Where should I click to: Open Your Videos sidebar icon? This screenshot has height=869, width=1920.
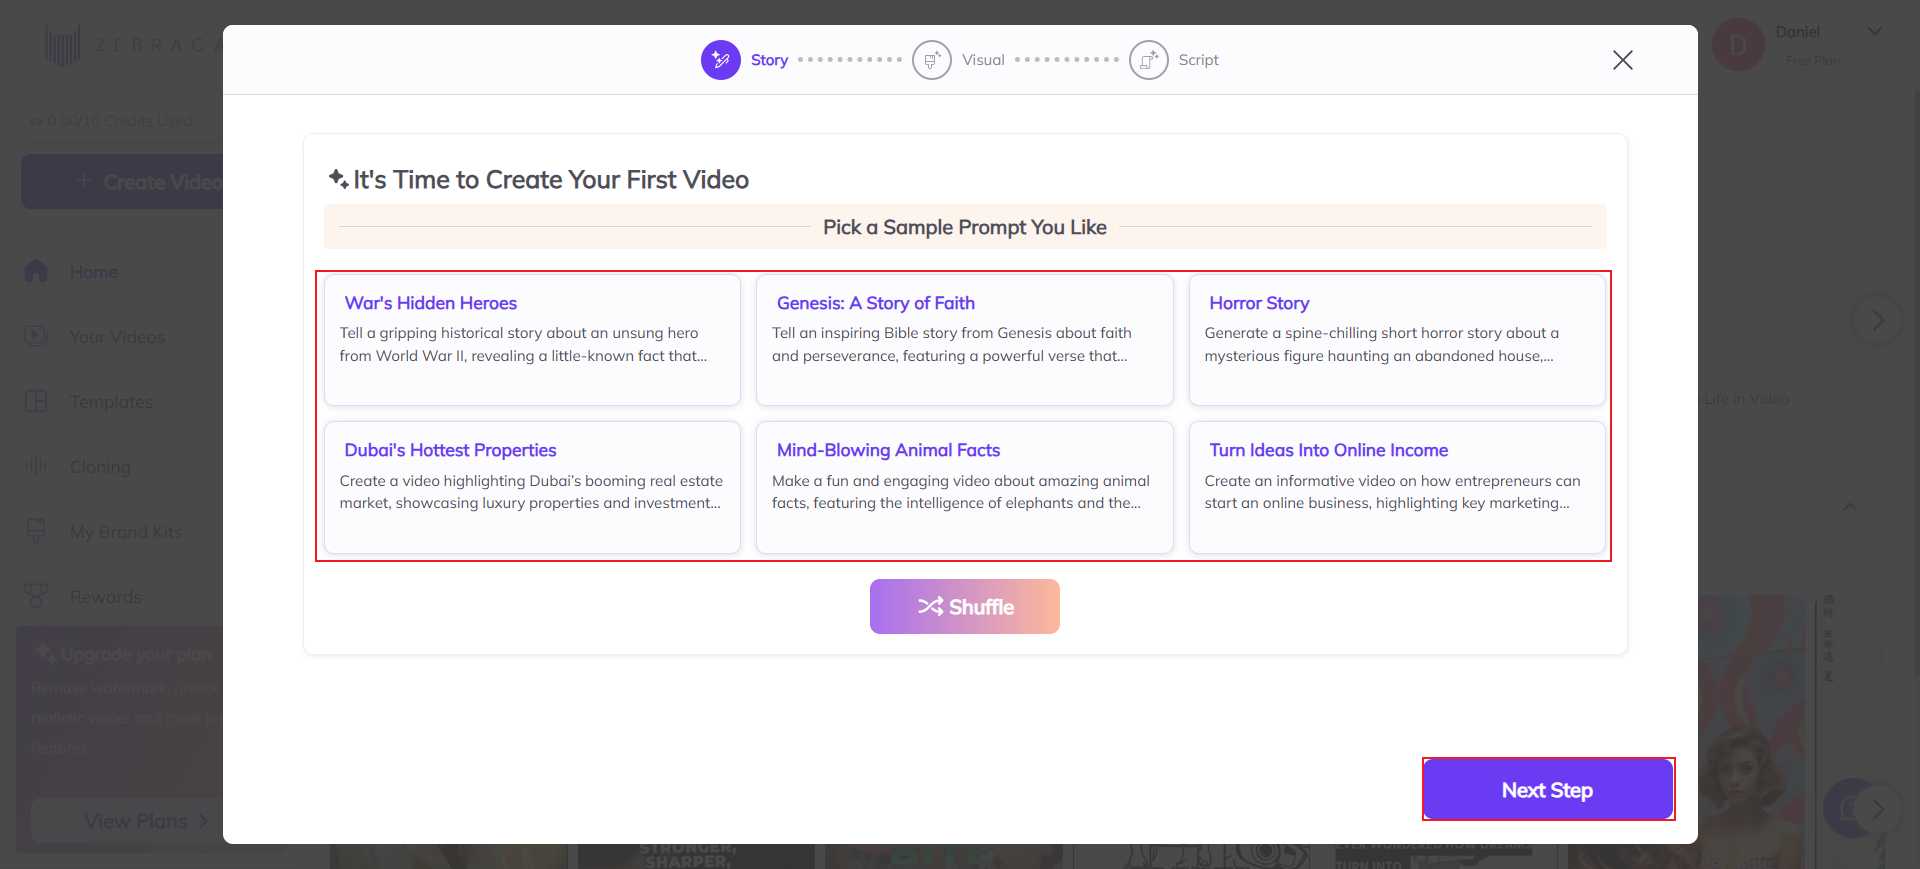point(36,336)
